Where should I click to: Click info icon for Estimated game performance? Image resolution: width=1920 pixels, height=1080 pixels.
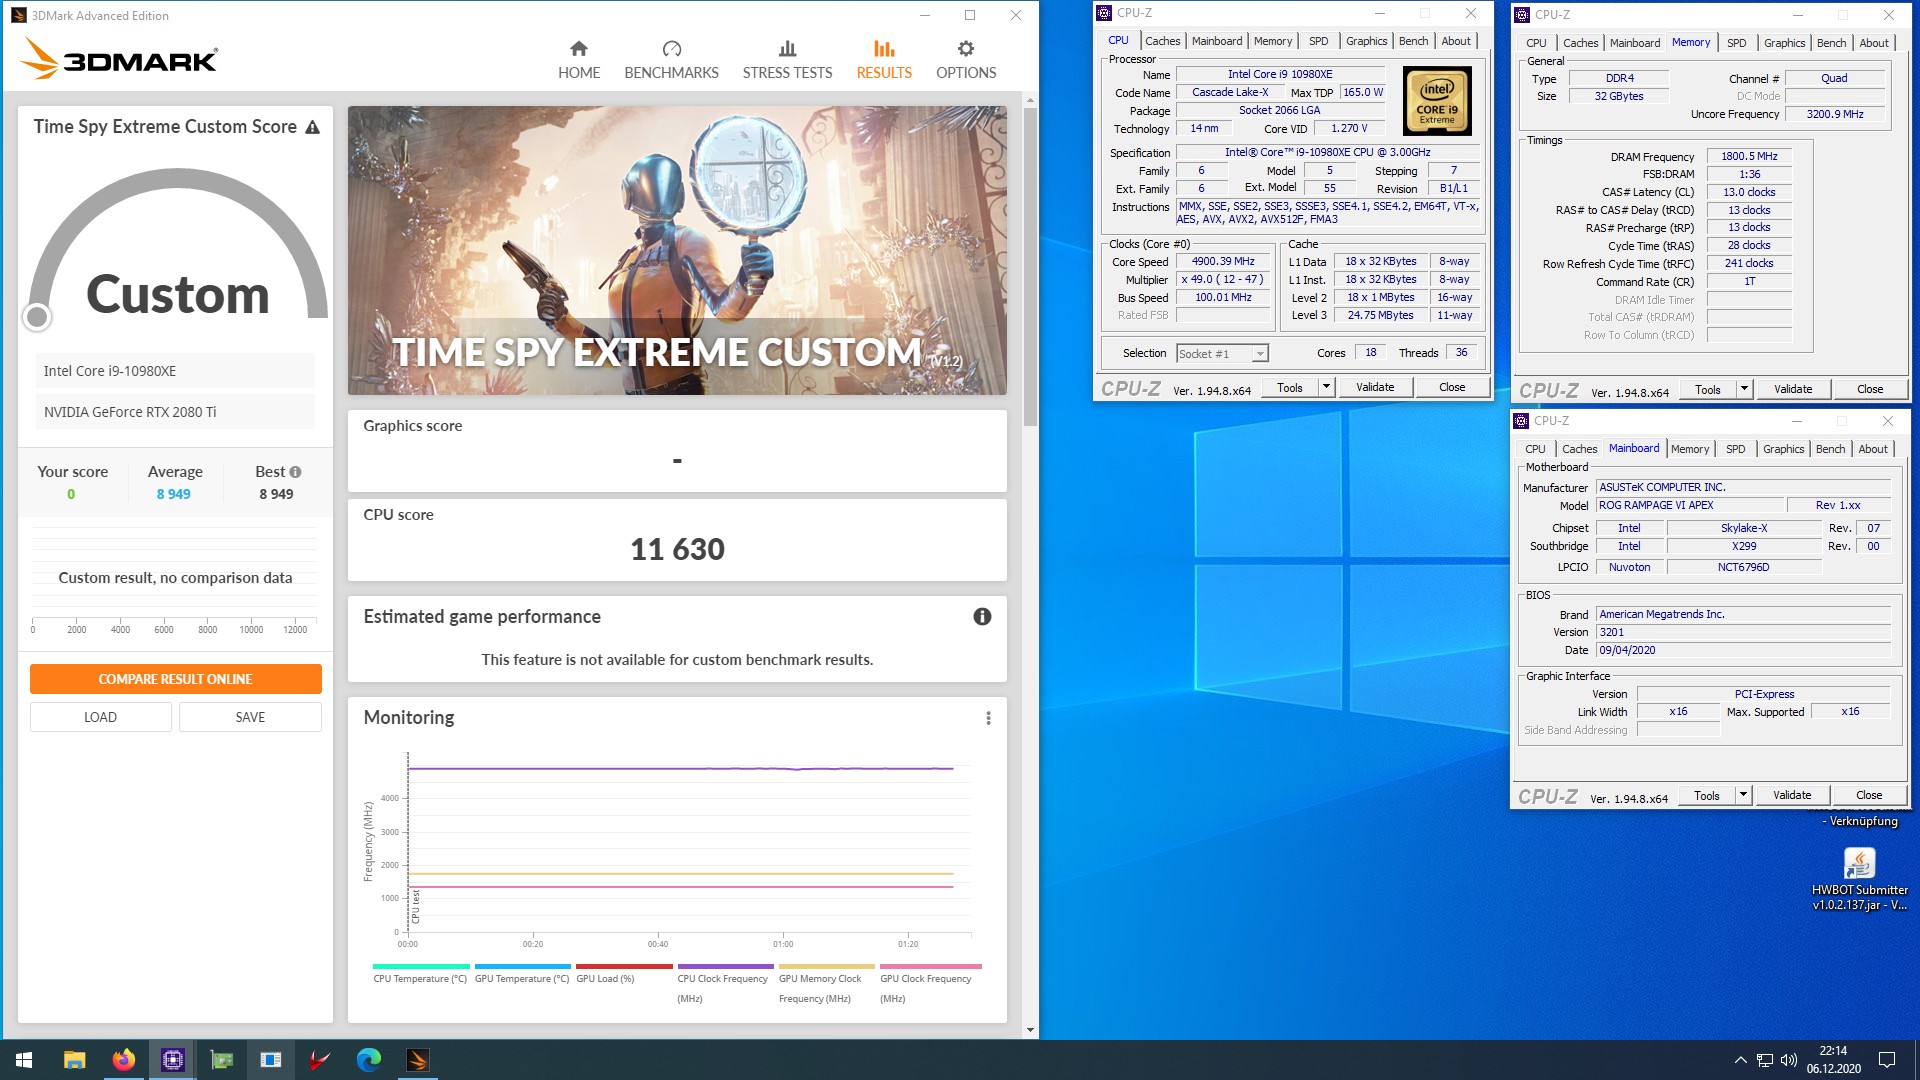click(982, 617)
